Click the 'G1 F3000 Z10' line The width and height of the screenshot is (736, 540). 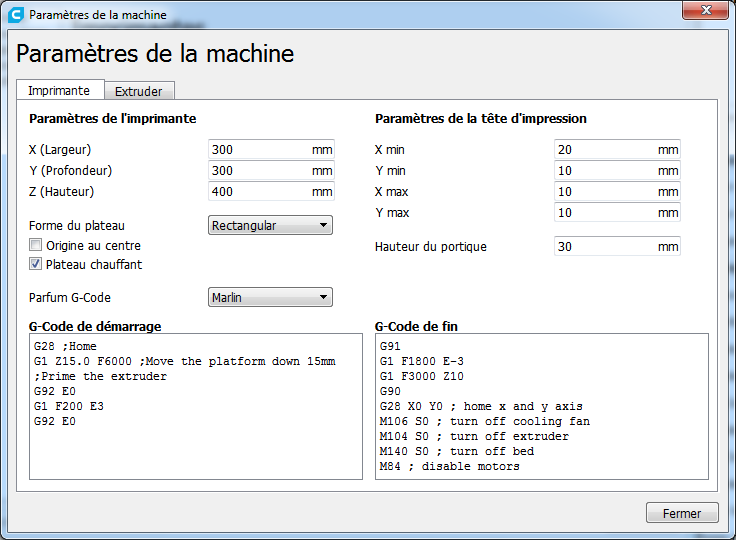422,376
